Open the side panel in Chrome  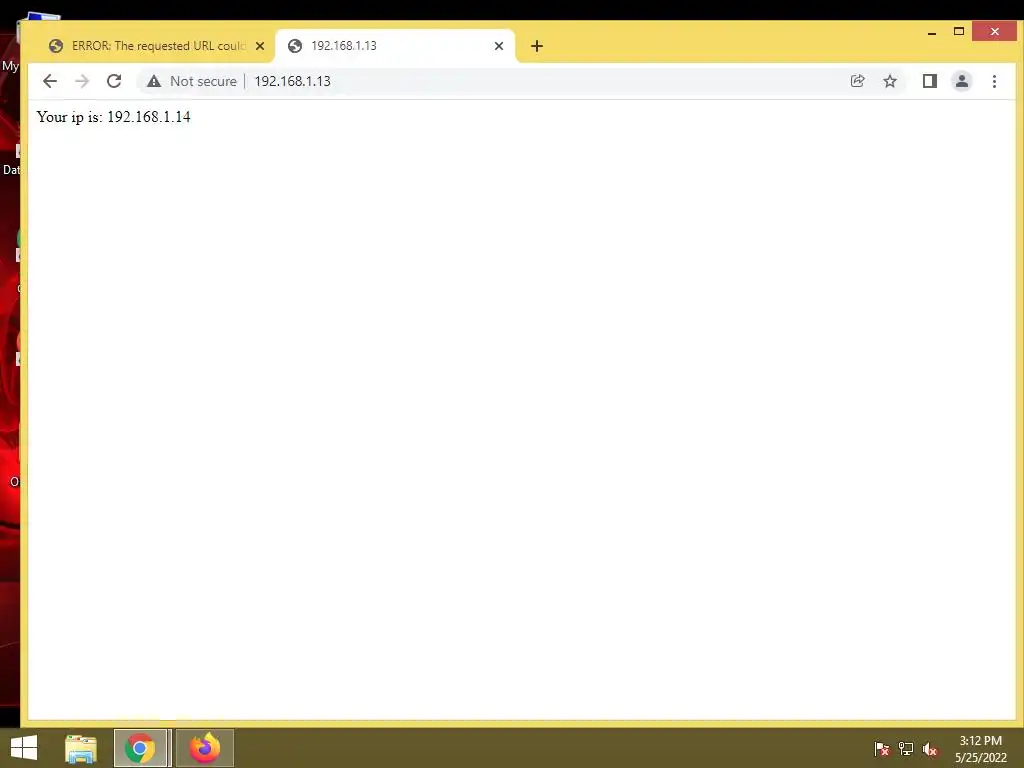tap(930, 81)
